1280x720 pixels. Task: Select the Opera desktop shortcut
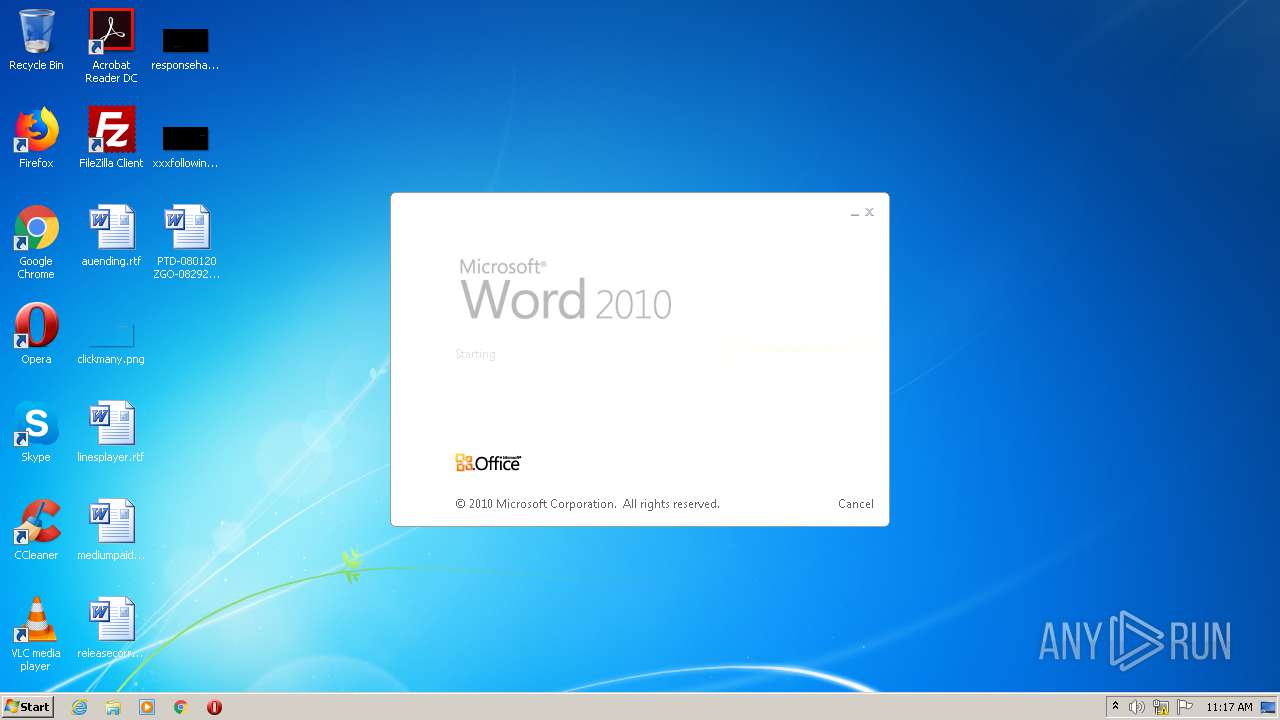click(36, 334)
